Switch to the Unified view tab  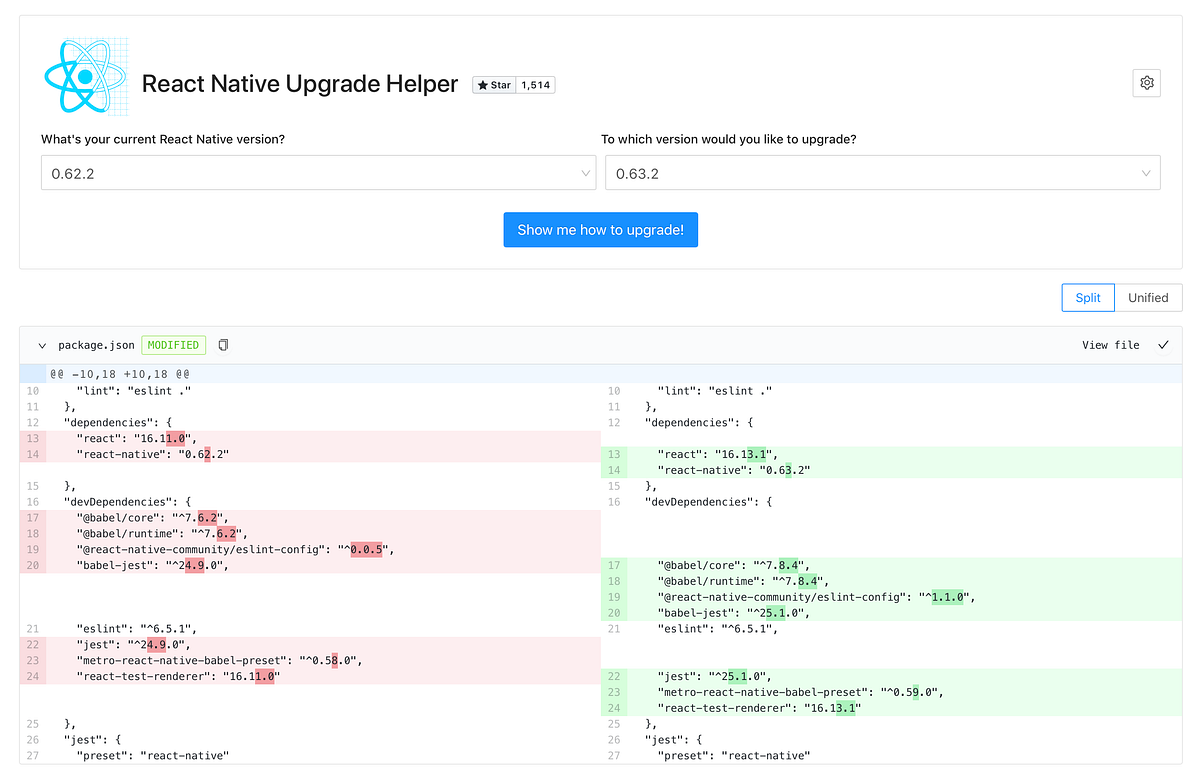click(x=1148, y=297)
